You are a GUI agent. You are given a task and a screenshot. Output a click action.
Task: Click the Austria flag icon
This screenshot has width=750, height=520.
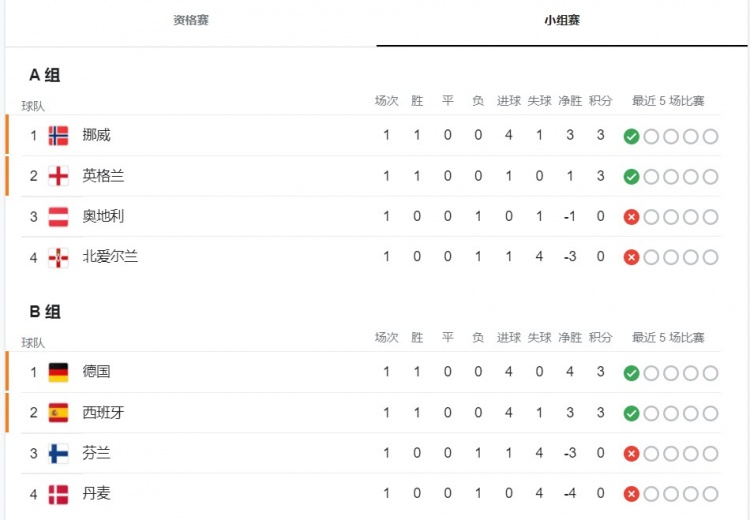pyautogui.click(x=58, y=217)
